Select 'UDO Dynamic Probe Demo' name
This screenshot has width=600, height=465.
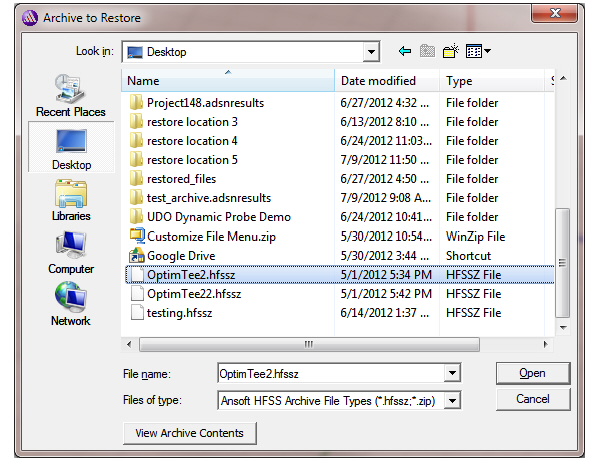pyautogui.click(x=219, y=217)
